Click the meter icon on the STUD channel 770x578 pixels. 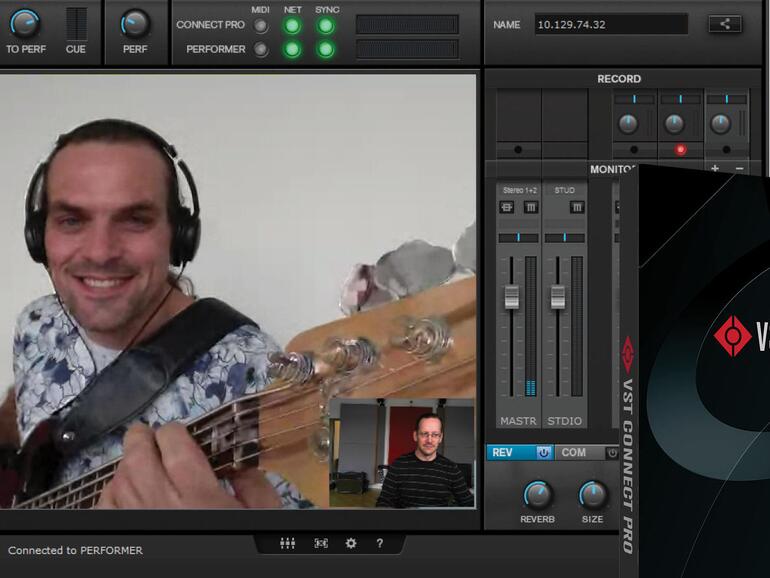[x=577, y=207]
